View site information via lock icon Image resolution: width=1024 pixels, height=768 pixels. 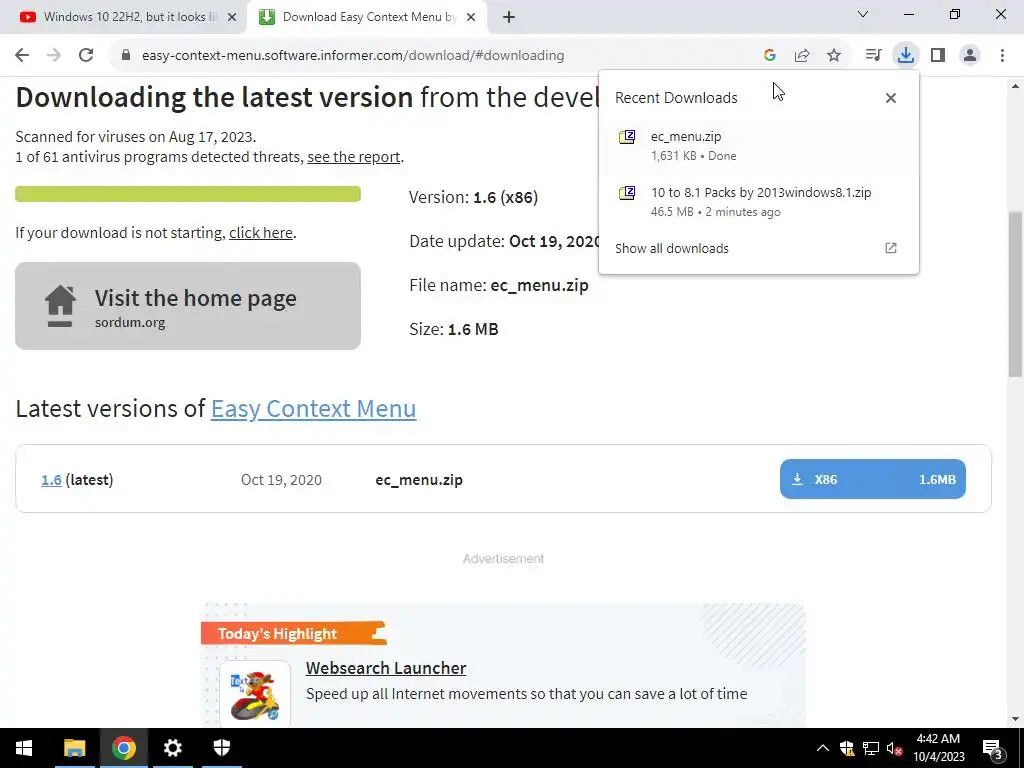126,56
